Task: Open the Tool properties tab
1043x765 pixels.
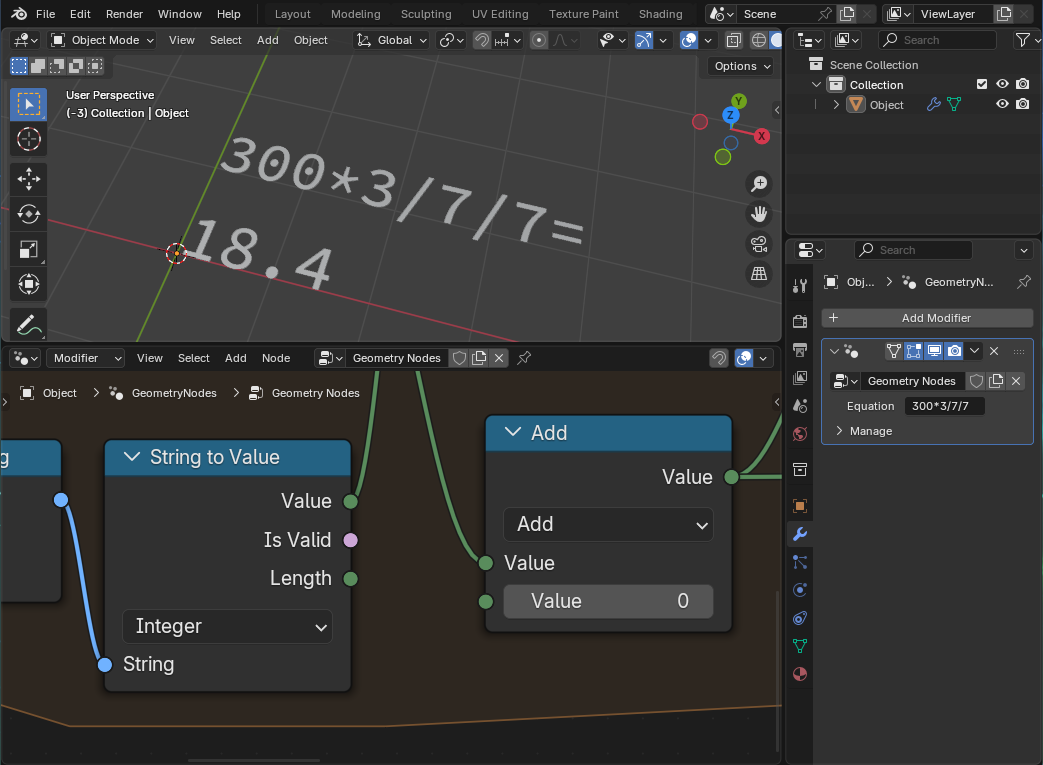Action: [800, 286]
